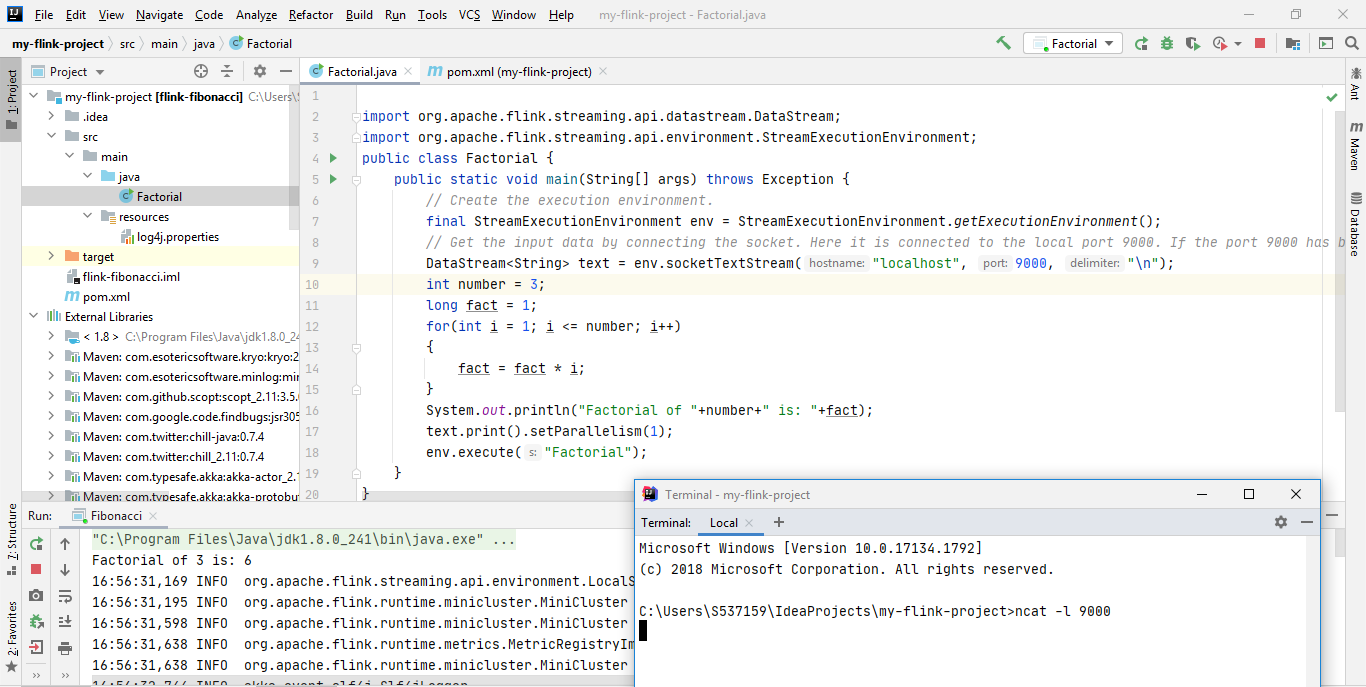The width and height of the screenshot is (1366, 687).
Task: Click the Down the stack trace arrow
Action: pyautogui.click(x=65, y=569)
